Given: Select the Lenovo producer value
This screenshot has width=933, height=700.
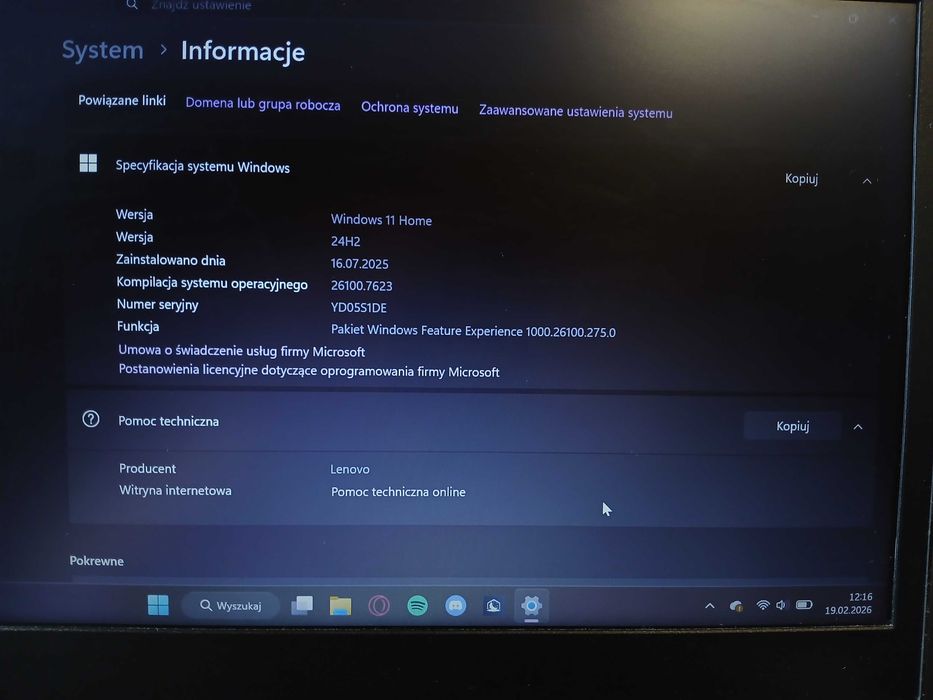Looking at the screenshot, I should tap(350, 469).
